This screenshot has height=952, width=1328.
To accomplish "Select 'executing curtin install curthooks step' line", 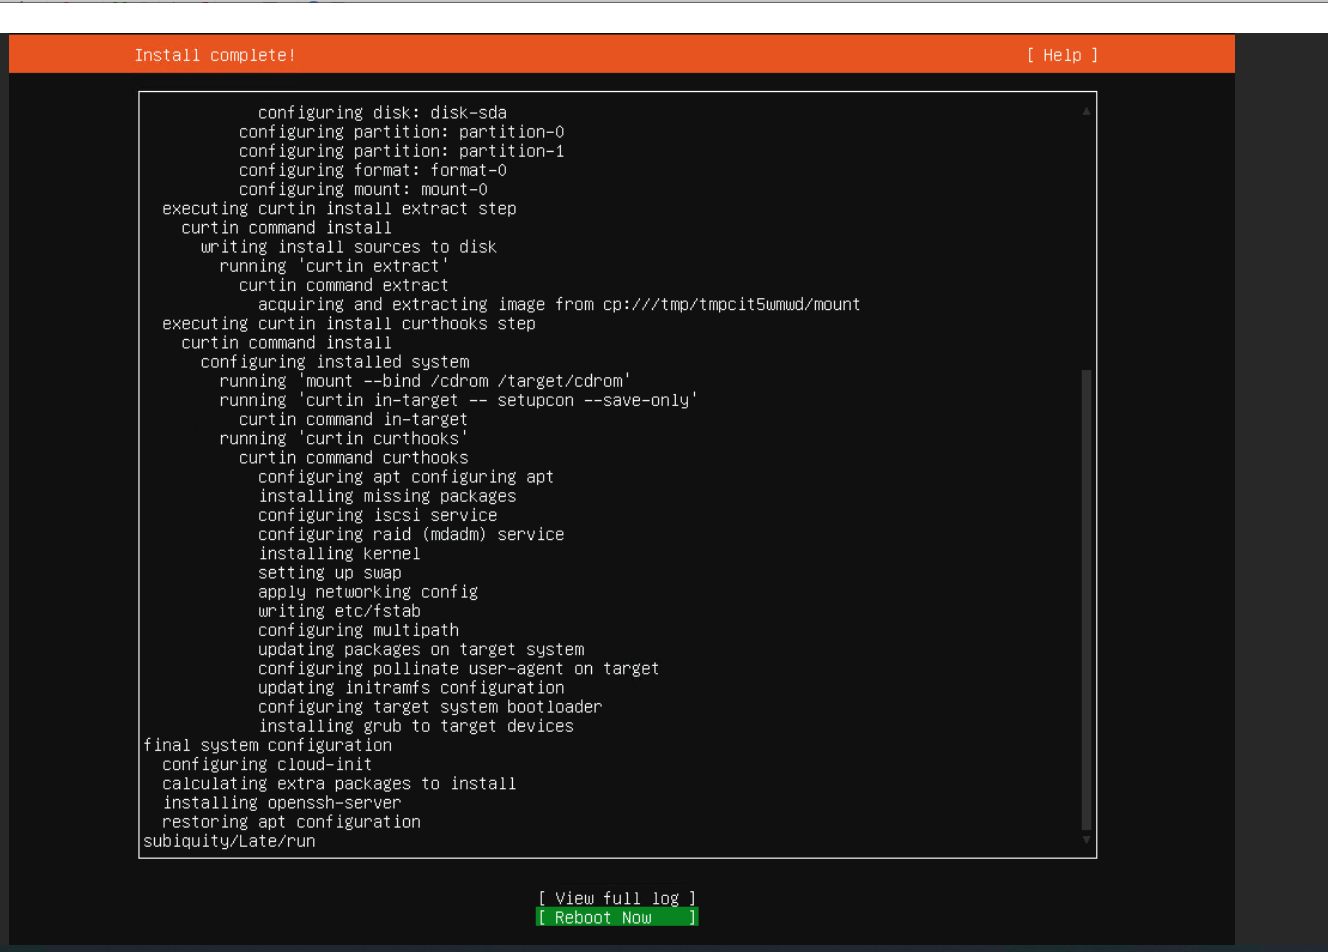I will pos(348,324).
